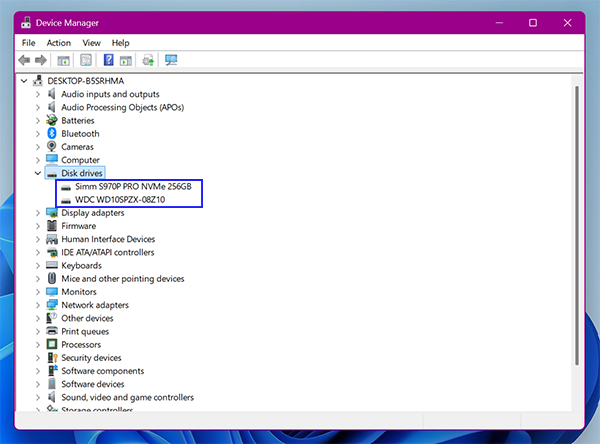The height and width of the screenshot is (444, 600).
Task: Open the Help menu
Action: [121, 43]
